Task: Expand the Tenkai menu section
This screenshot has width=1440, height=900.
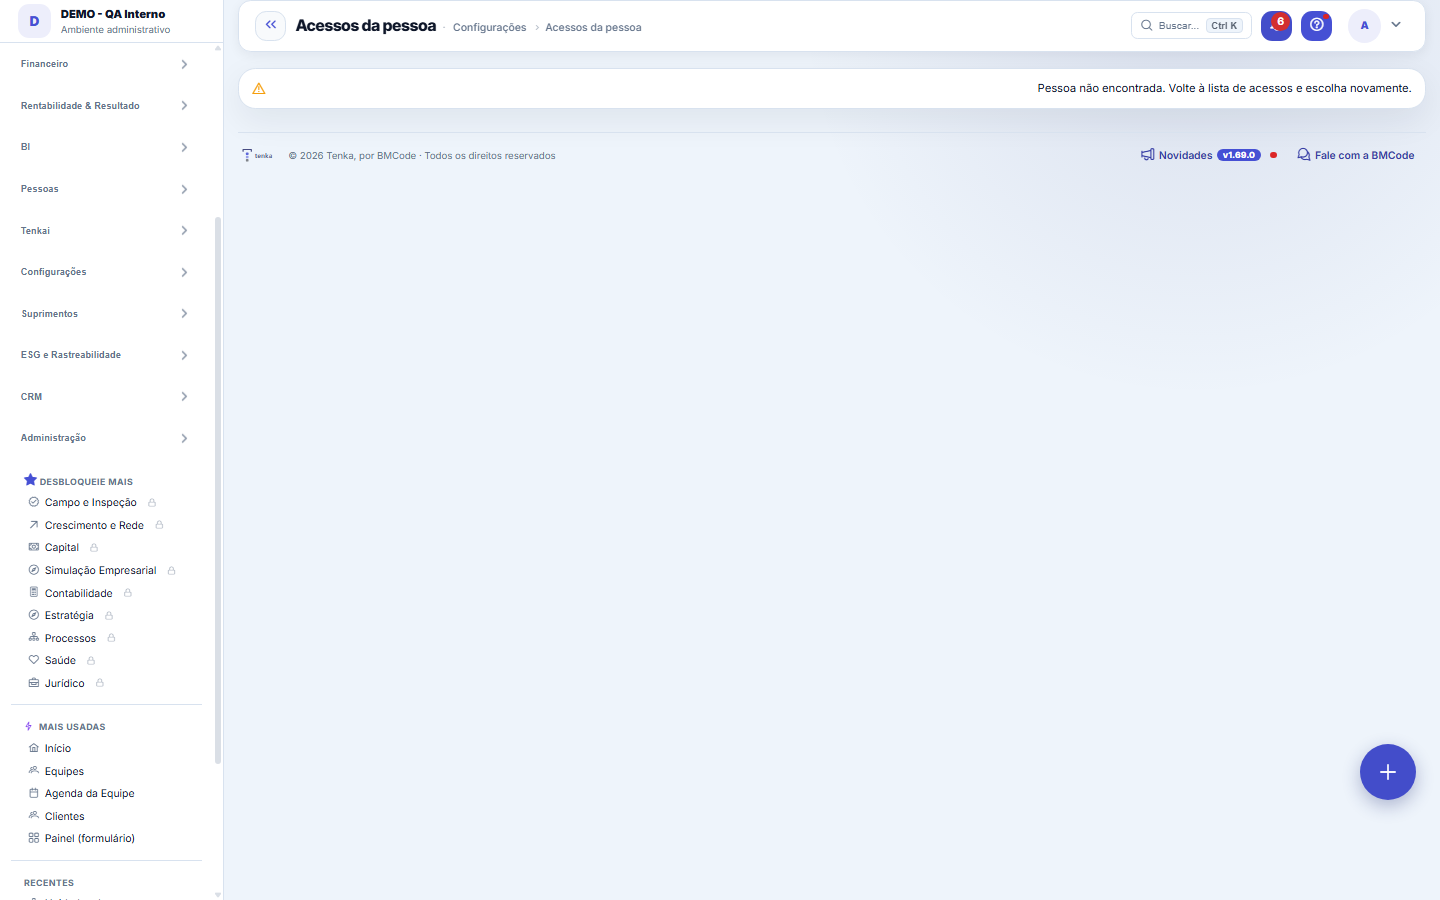Action: coord(105,231)
